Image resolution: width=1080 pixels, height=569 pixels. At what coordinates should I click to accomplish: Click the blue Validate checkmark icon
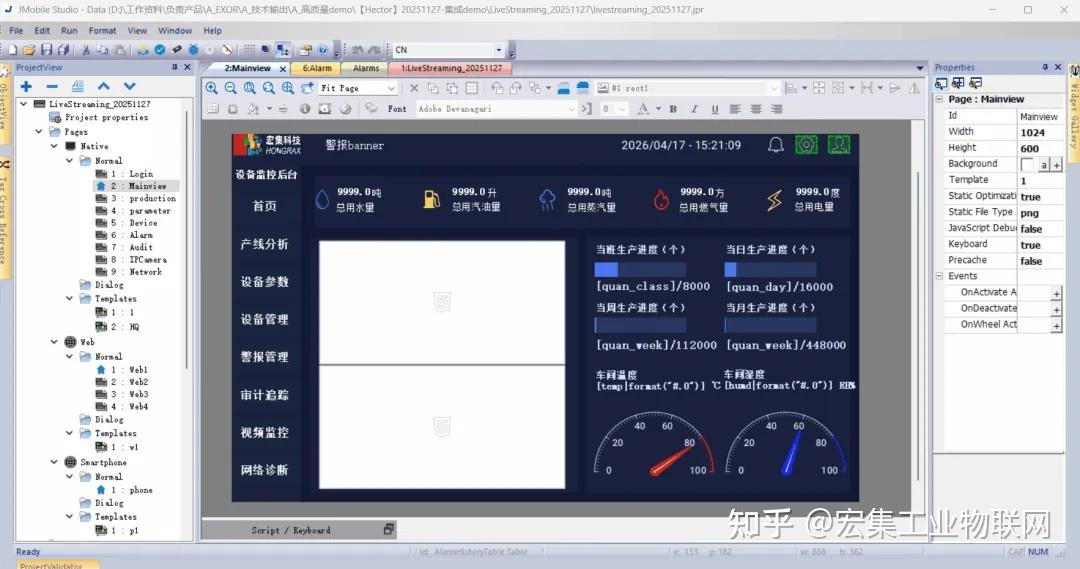click(160, 50)
